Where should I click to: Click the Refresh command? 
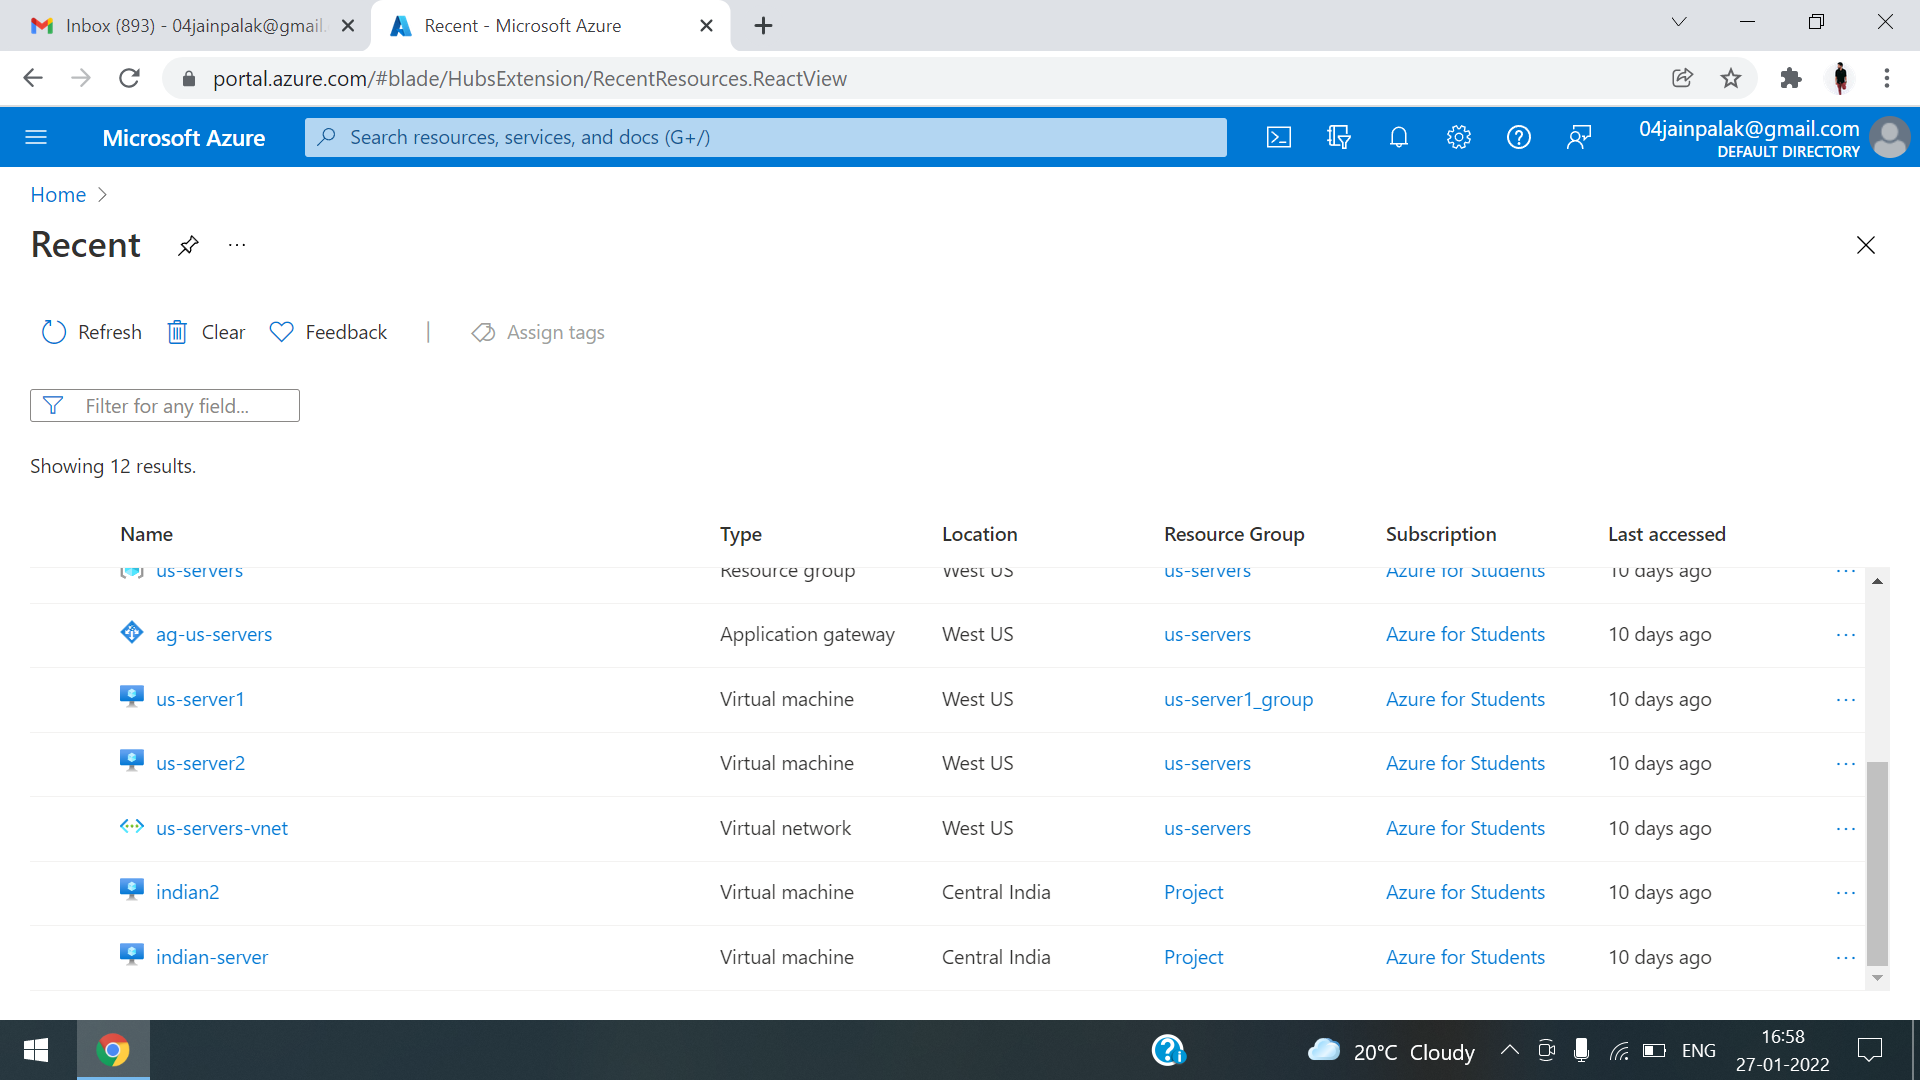coord(92,332)
